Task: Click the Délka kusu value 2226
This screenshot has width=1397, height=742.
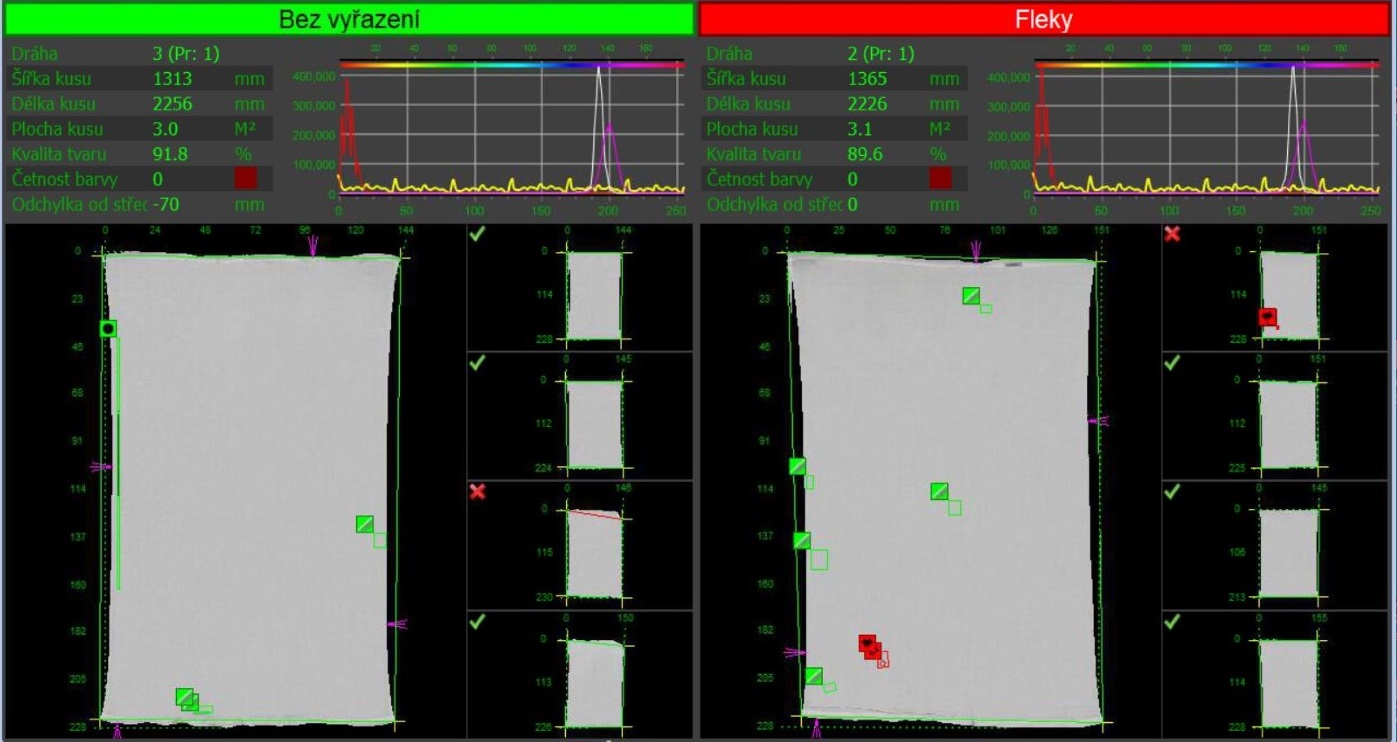Action: (x=867, y=104)
